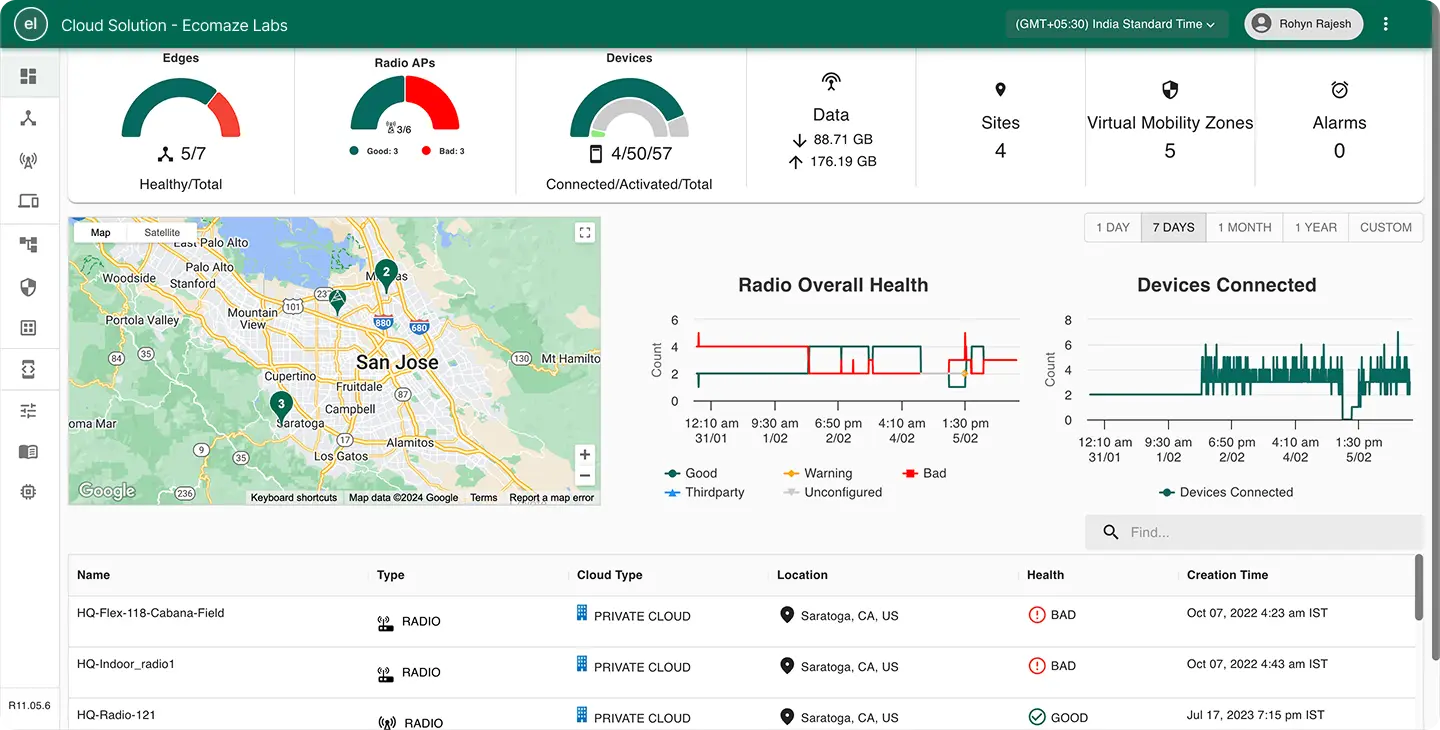Click the Devices gauge

[629, 108]
